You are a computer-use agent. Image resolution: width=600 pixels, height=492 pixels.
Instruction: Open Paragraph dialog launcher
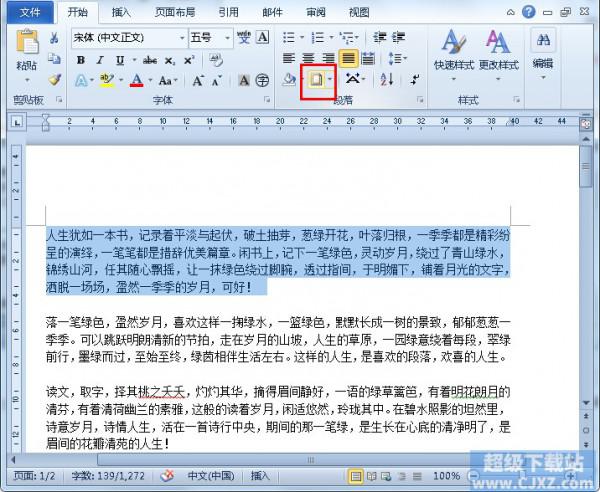pyautogui.click(x=420, y=100)
